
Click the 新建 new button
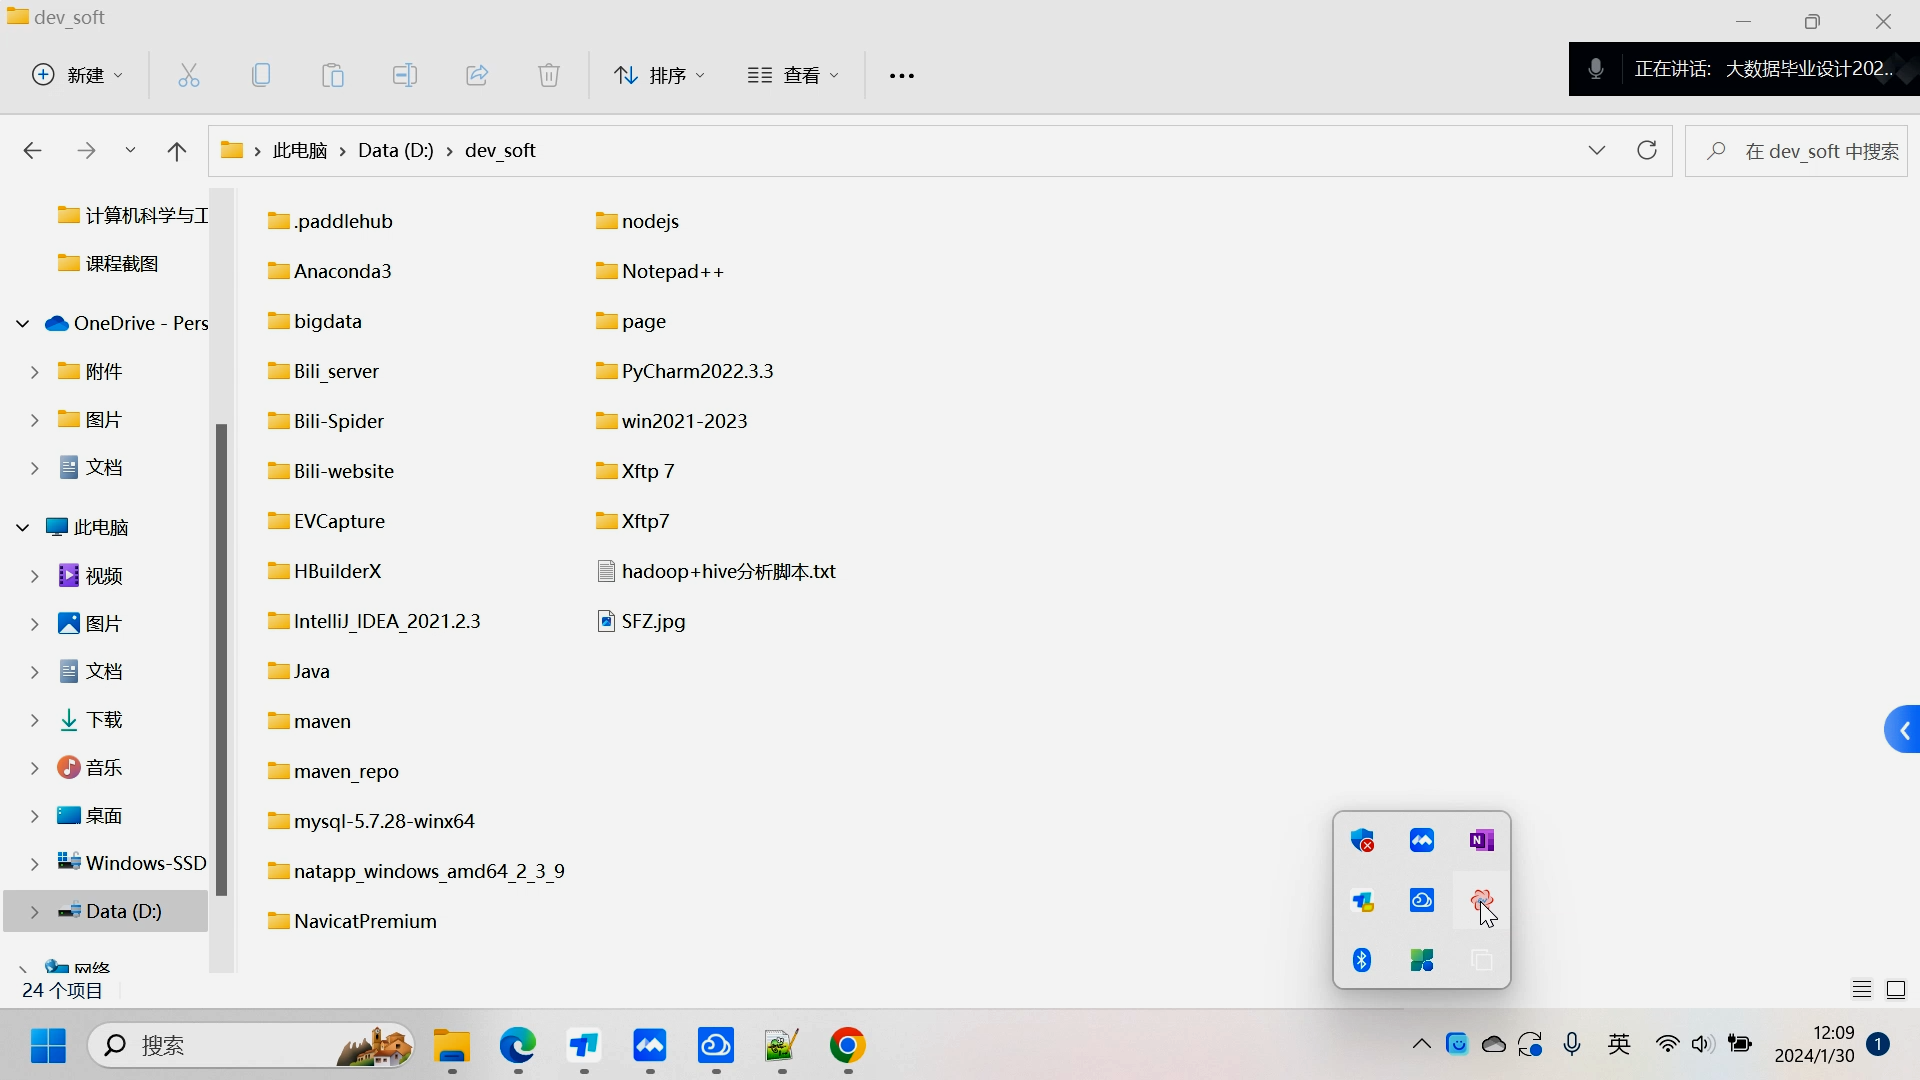(78, 75)
